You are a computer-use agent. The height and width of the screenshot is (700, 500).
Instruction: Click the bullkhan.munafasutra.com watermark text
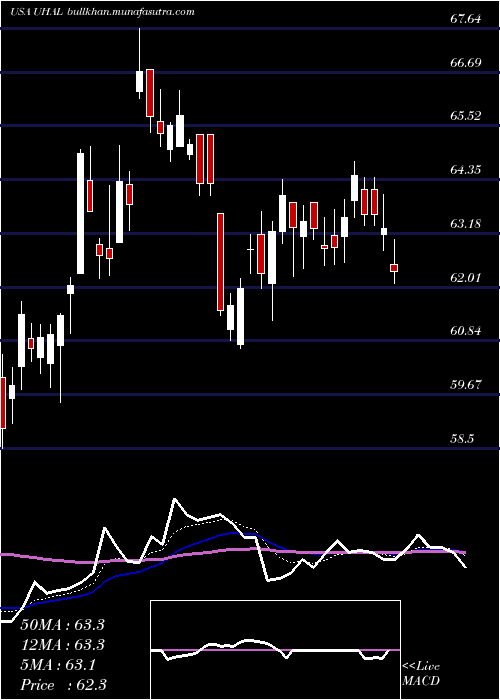coord(130,12)
